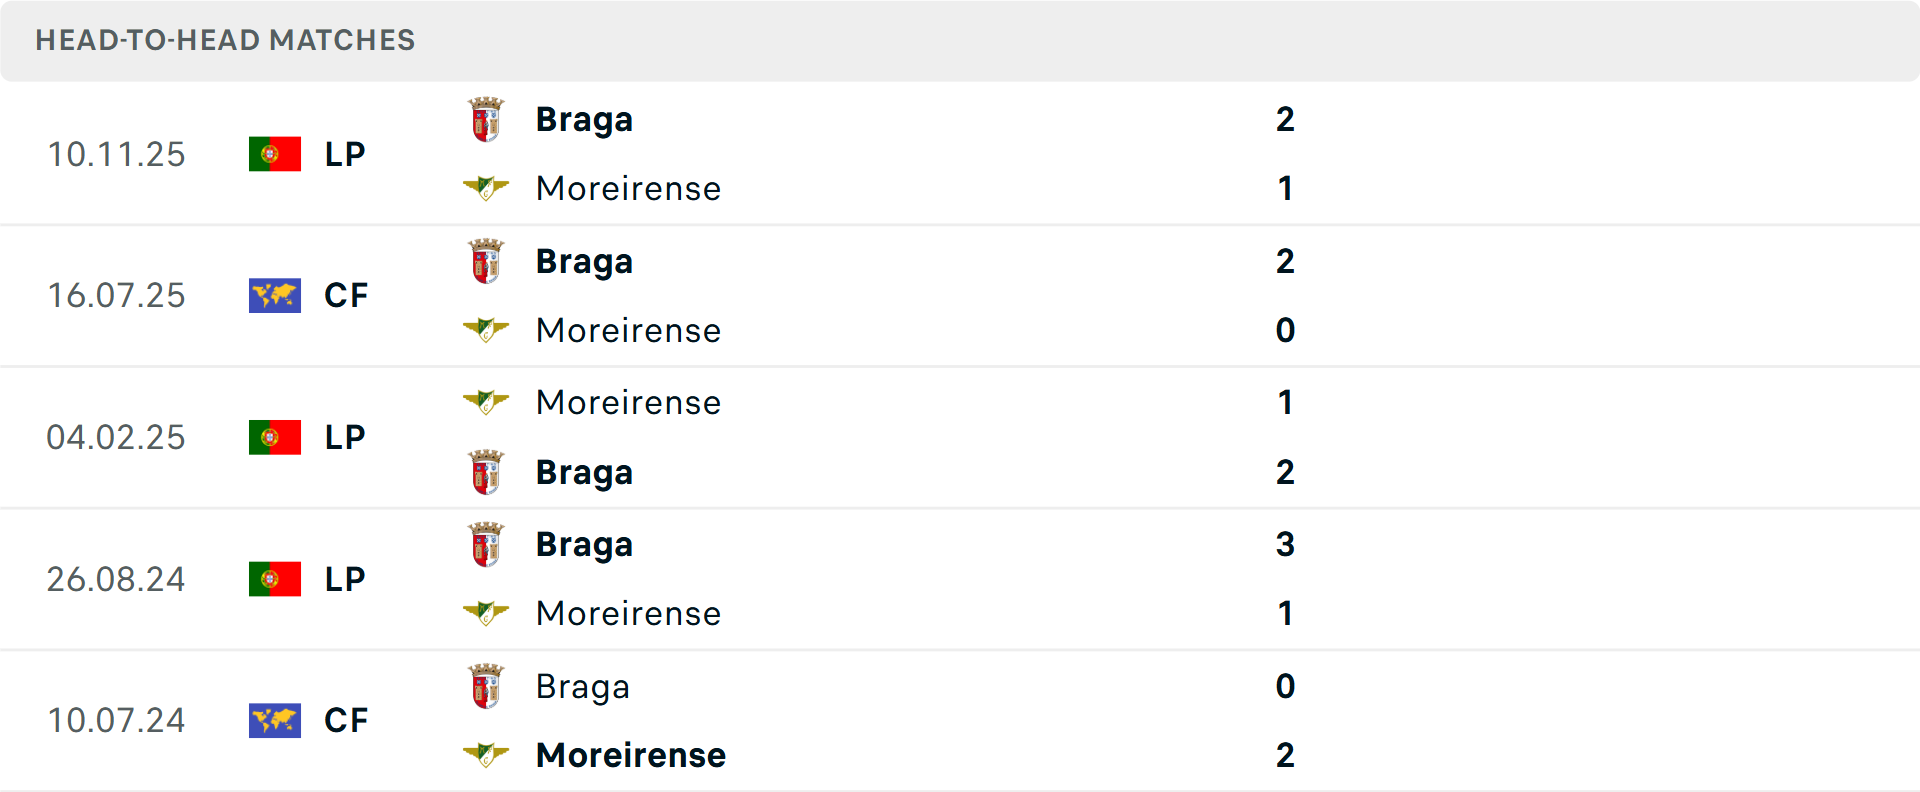1920x792 pixels.
Task: Click the Portugal flag next to the 10.11.25 match
Action: [274, 153]
